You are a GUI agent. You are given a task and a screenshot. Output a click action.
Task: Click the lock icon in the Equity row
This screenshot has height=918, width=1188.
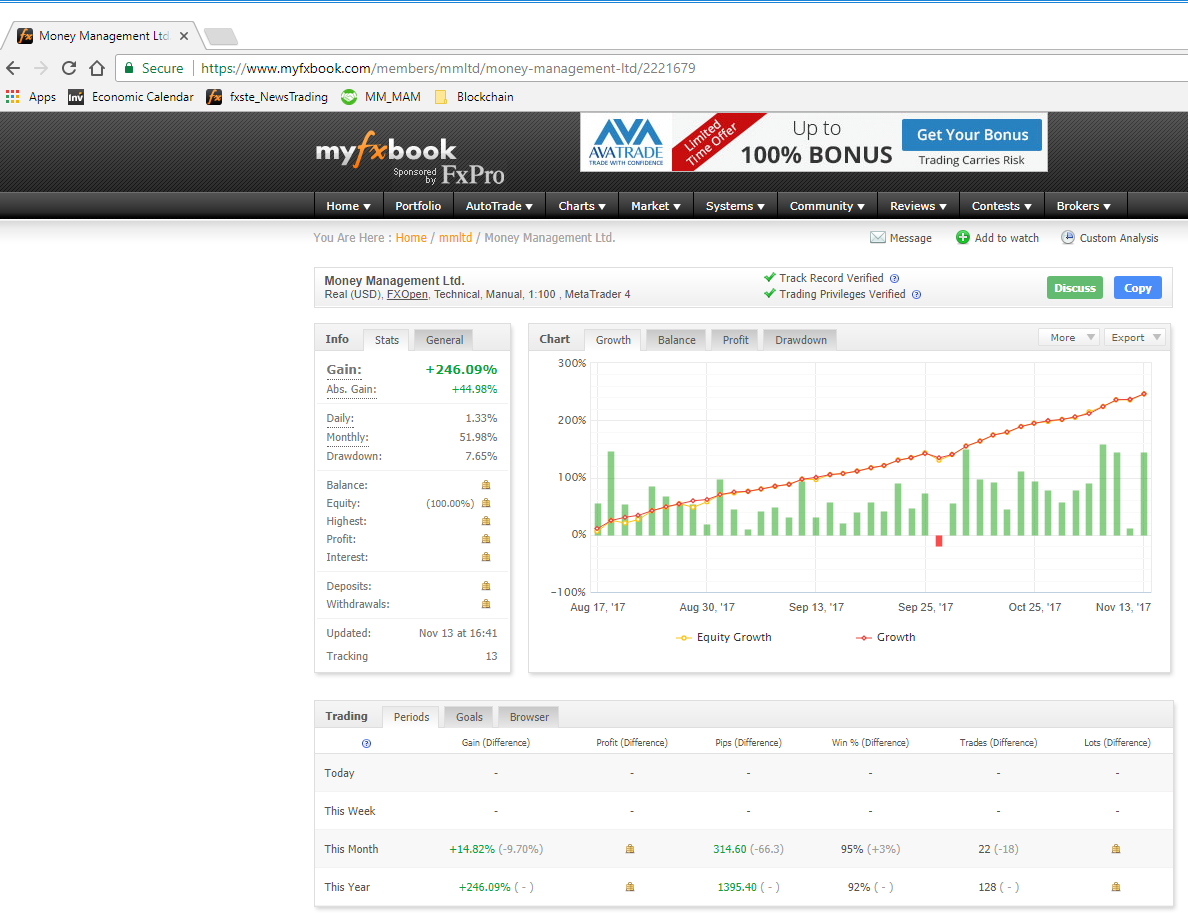coord(486,503)
